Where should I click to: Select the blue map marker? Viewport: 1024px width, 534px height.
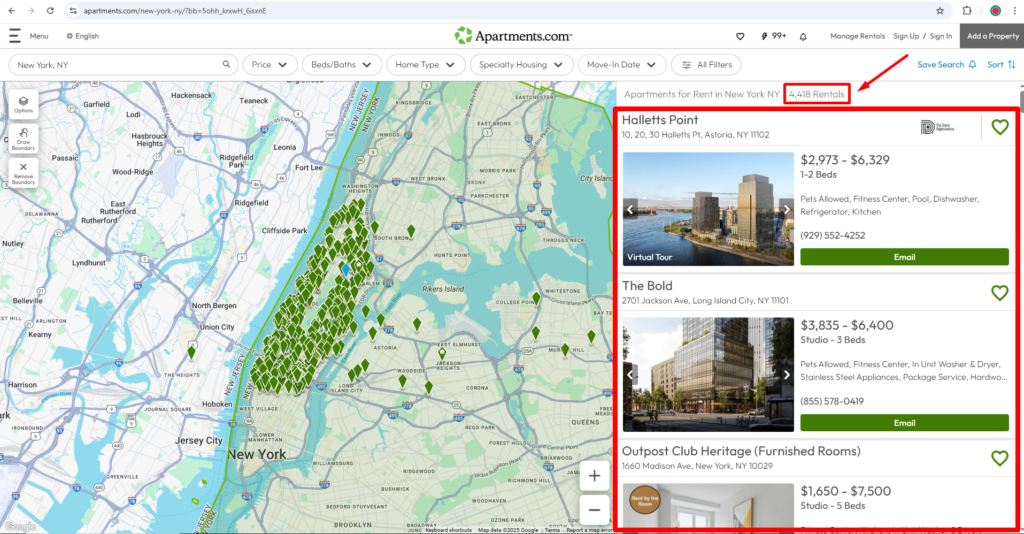click(x=345, y=269)
